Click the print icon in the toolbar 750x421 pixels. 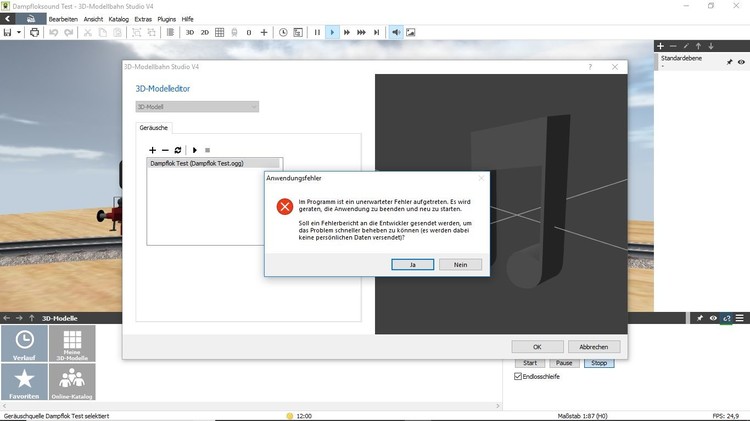[x=34, y=33]
